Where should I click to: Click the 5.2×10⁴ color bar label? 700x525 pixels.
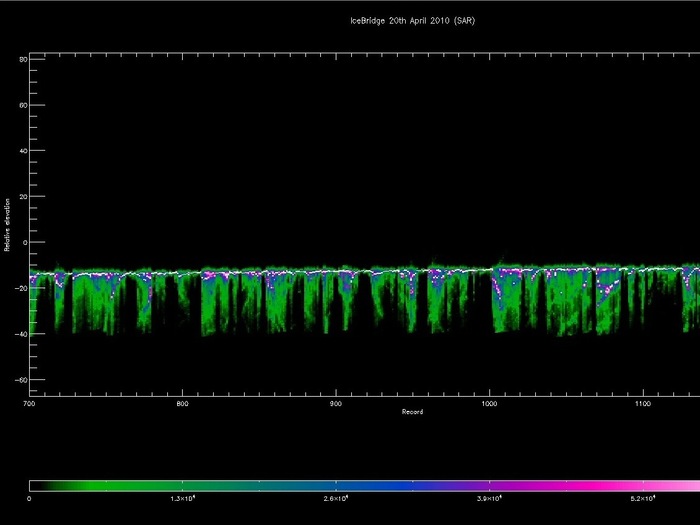tap(639, 498)
